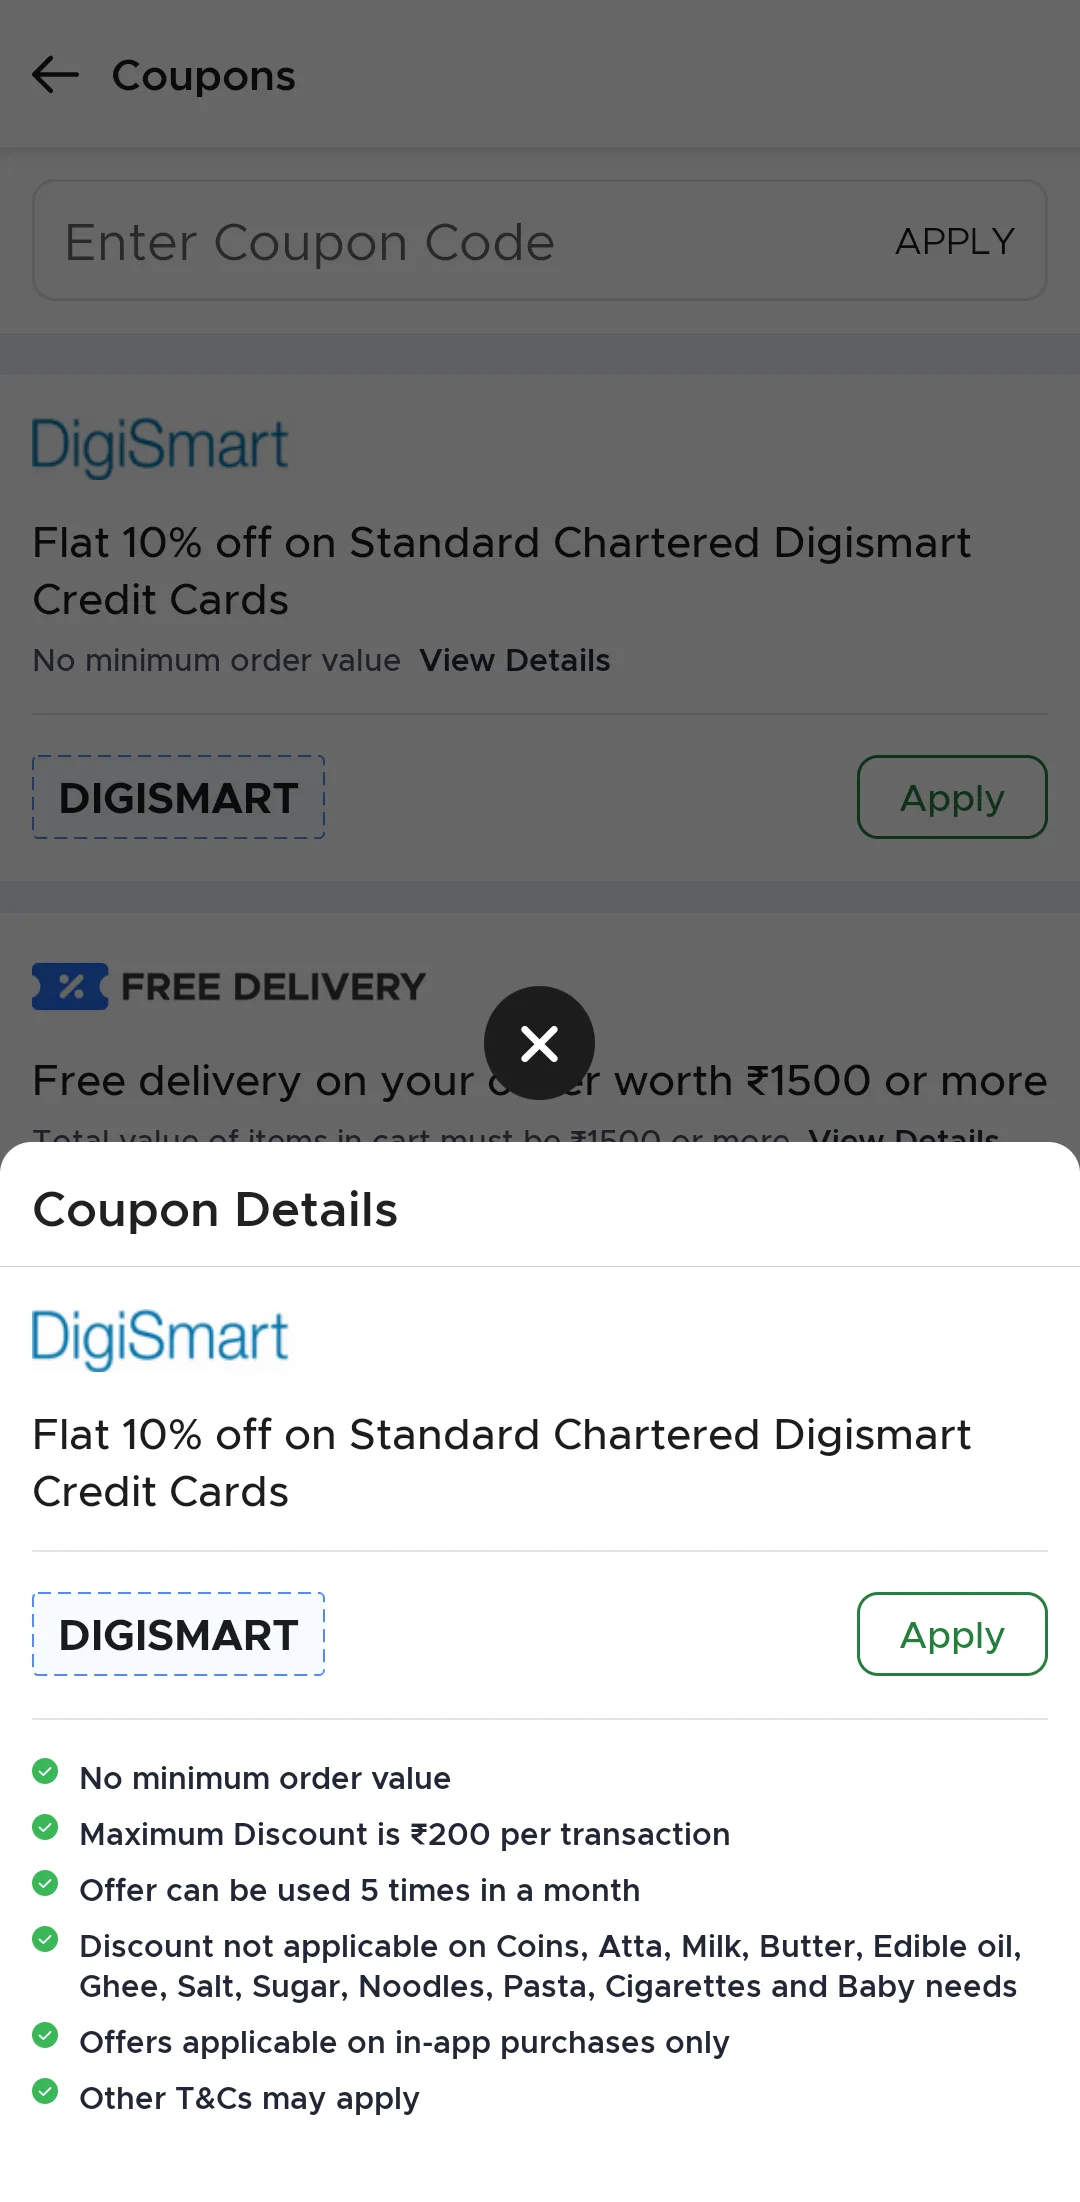Tap the back arrow beside Coupons

click(x=55, y=75)
